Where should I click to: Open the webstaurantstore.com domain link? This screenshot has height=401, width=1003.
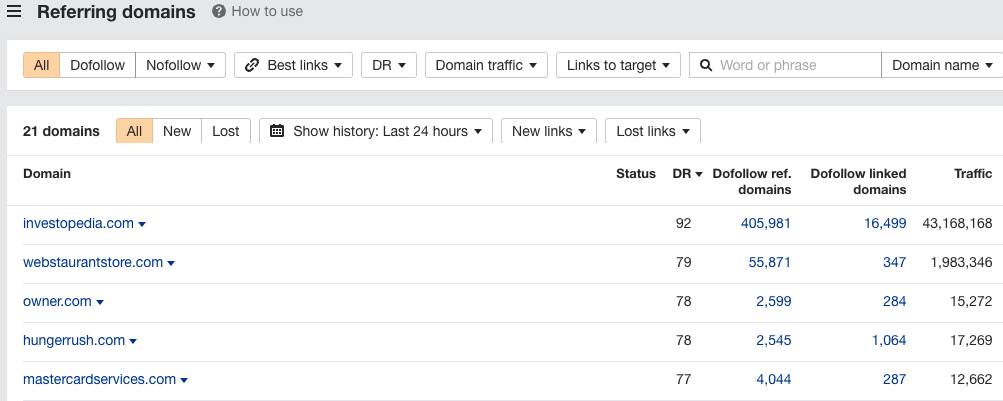click(93, 262)
